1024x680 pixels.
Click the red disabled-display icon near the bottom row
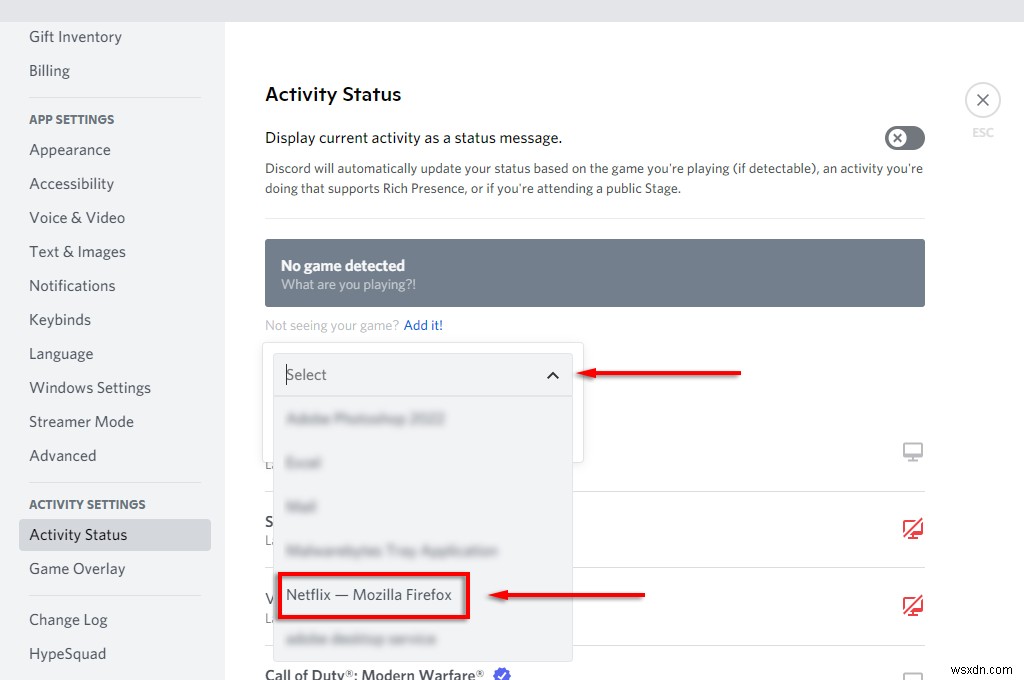tap(912, 605)
